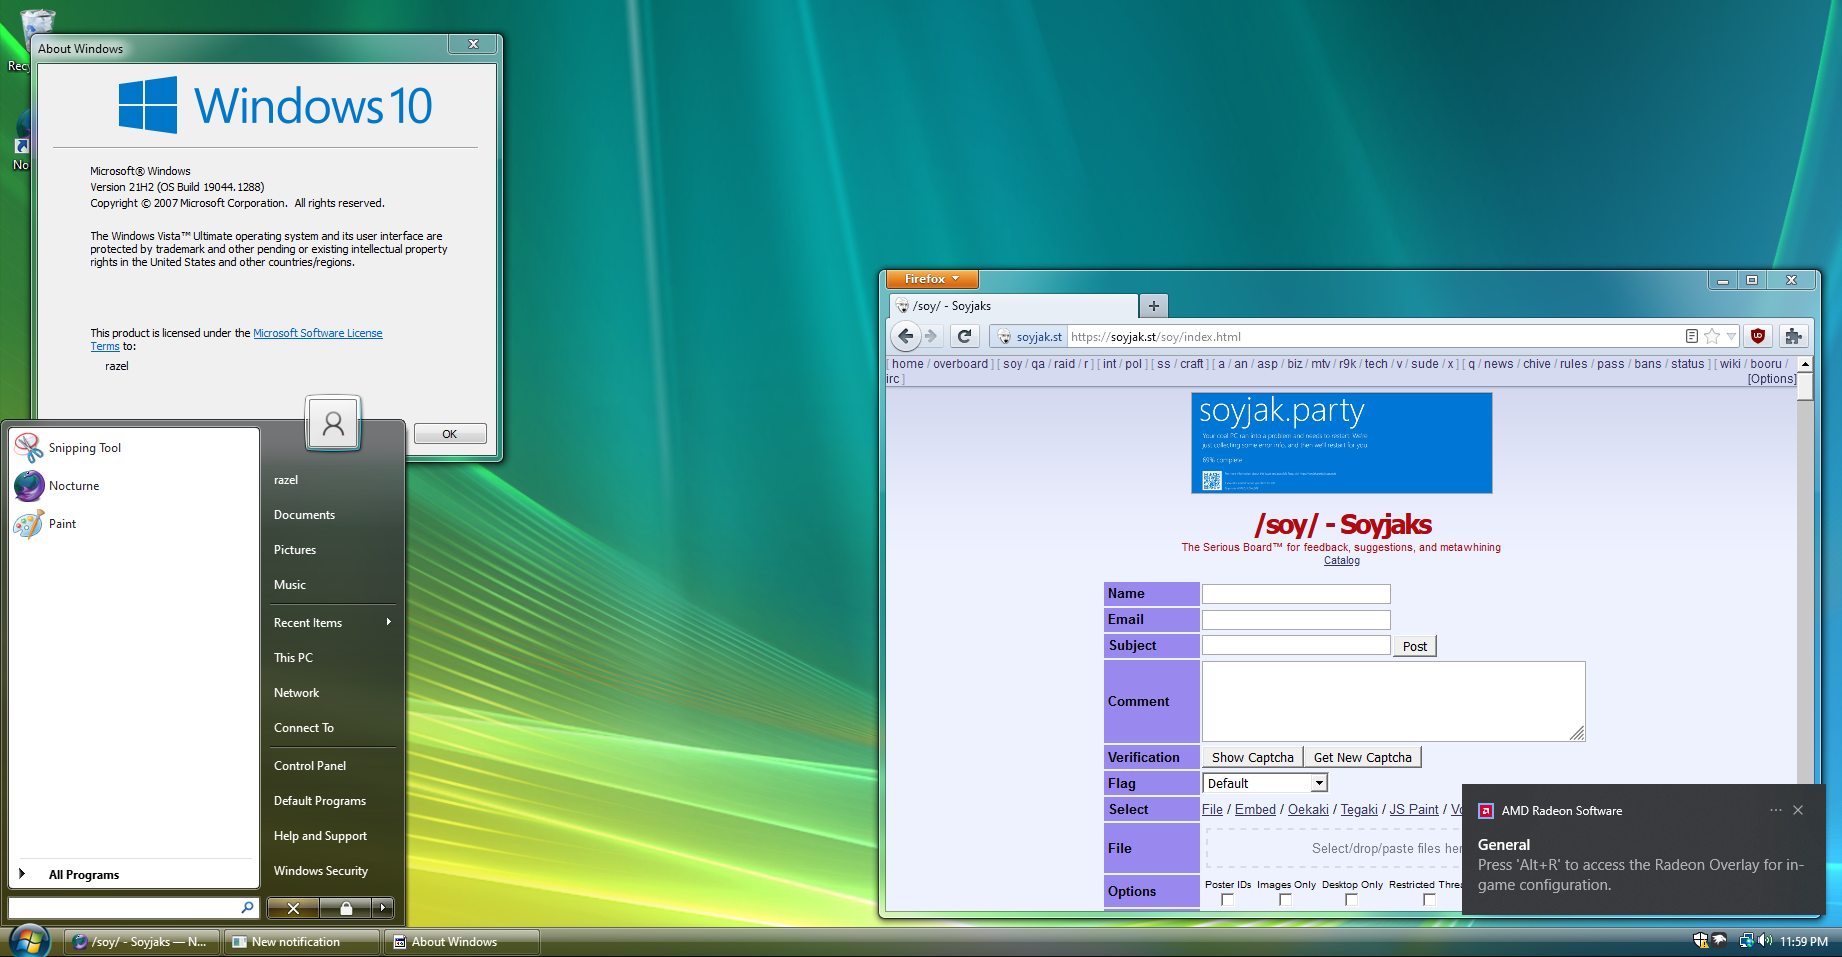Open Documents from the Start menu
The height and width of the screenshot is (957, 1842).
304,515
